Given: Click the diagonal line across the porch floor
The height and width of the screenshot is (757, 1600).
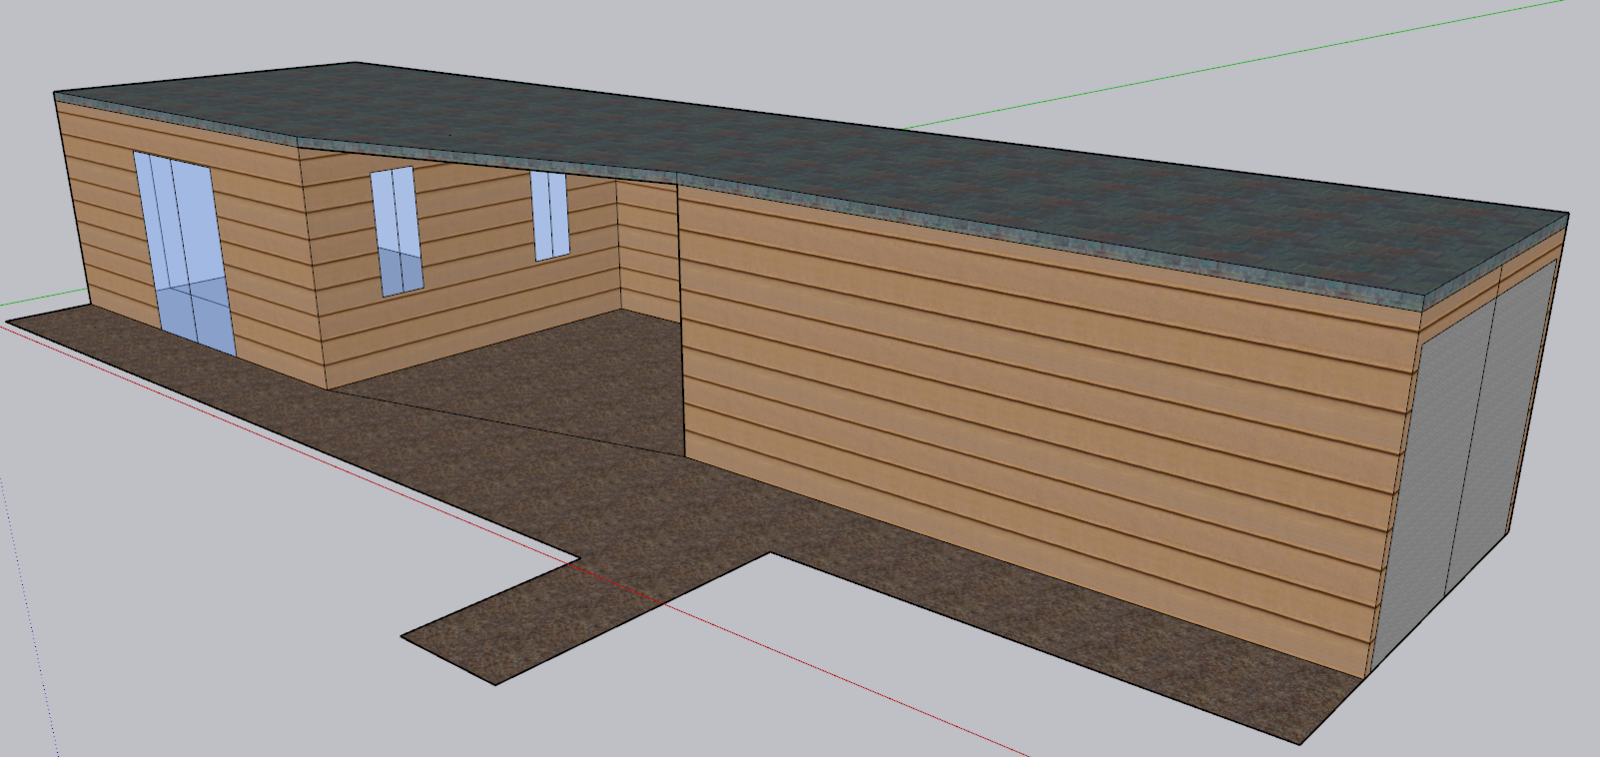Looking at the screenshot, I should (x=500, y=422).
